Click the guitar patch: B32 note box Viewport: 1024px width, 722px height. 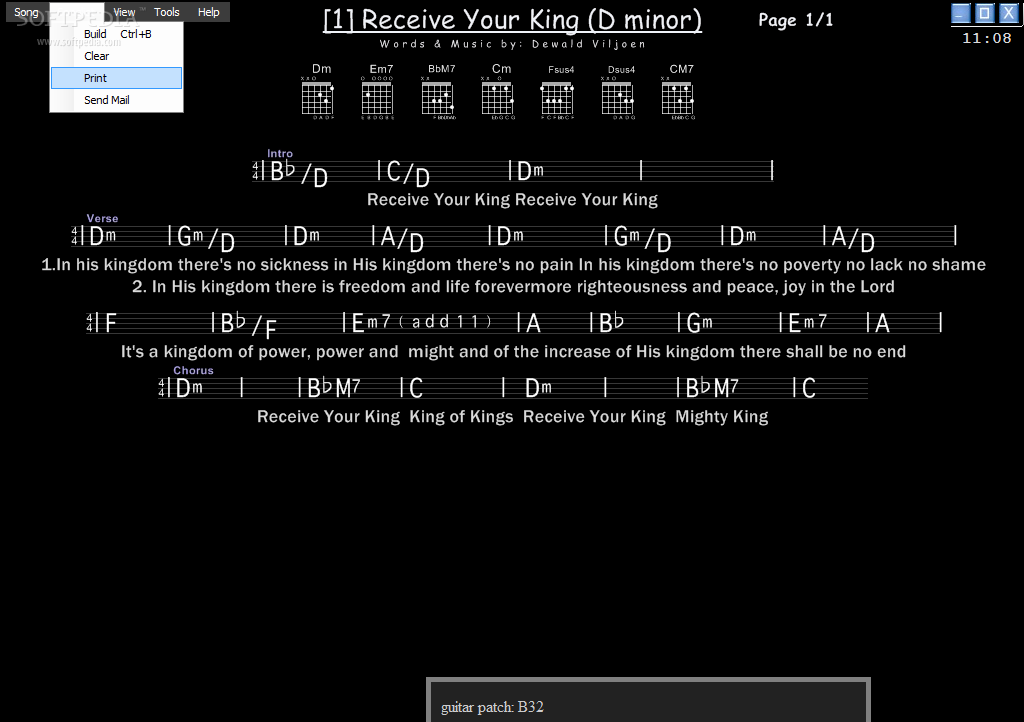pyautogui.click(x=648, y=700)
